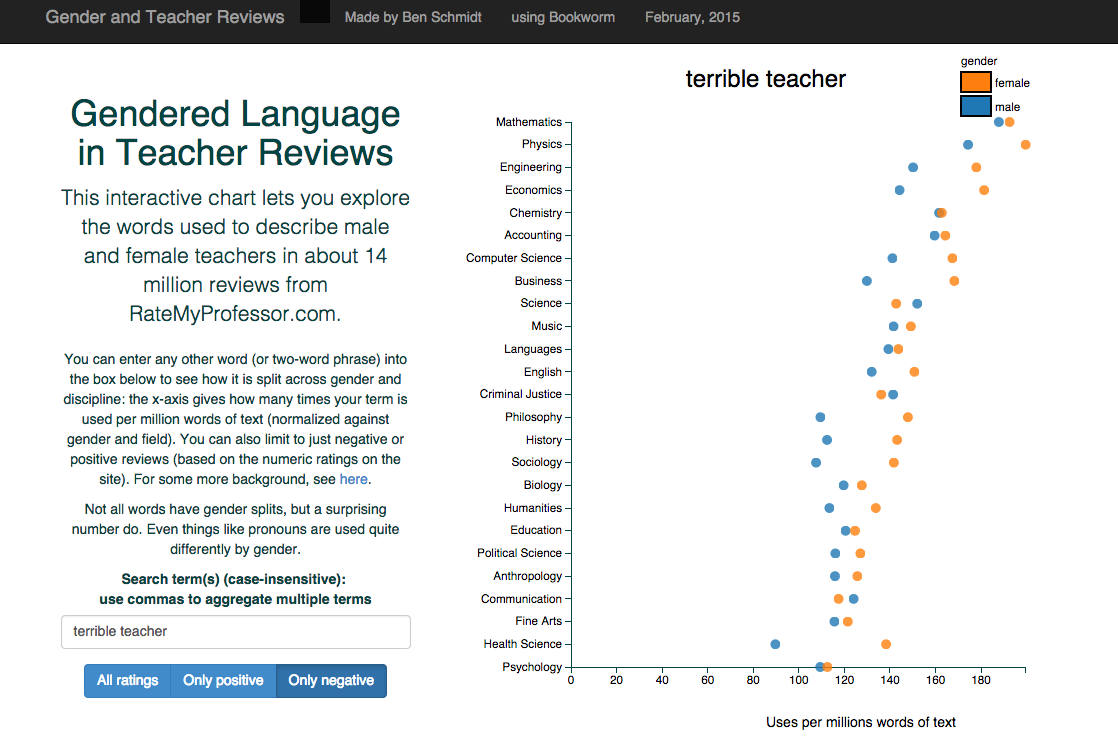Image resolution: width=1118 pixels, height=739 pixels.
Task: Click the orange Economics female data point
Action: [984, 190]
